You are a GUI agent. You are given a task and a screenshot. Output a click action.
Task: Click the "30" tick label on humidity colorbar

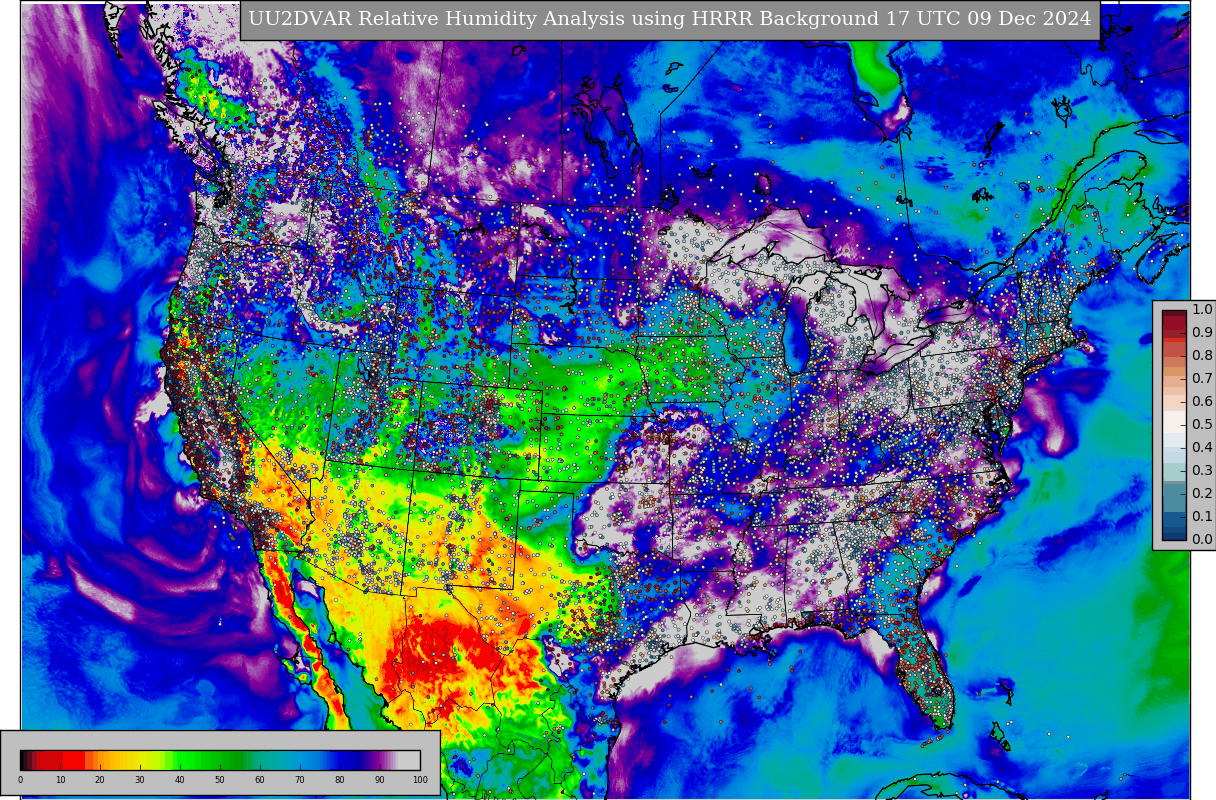coord(140,780)
